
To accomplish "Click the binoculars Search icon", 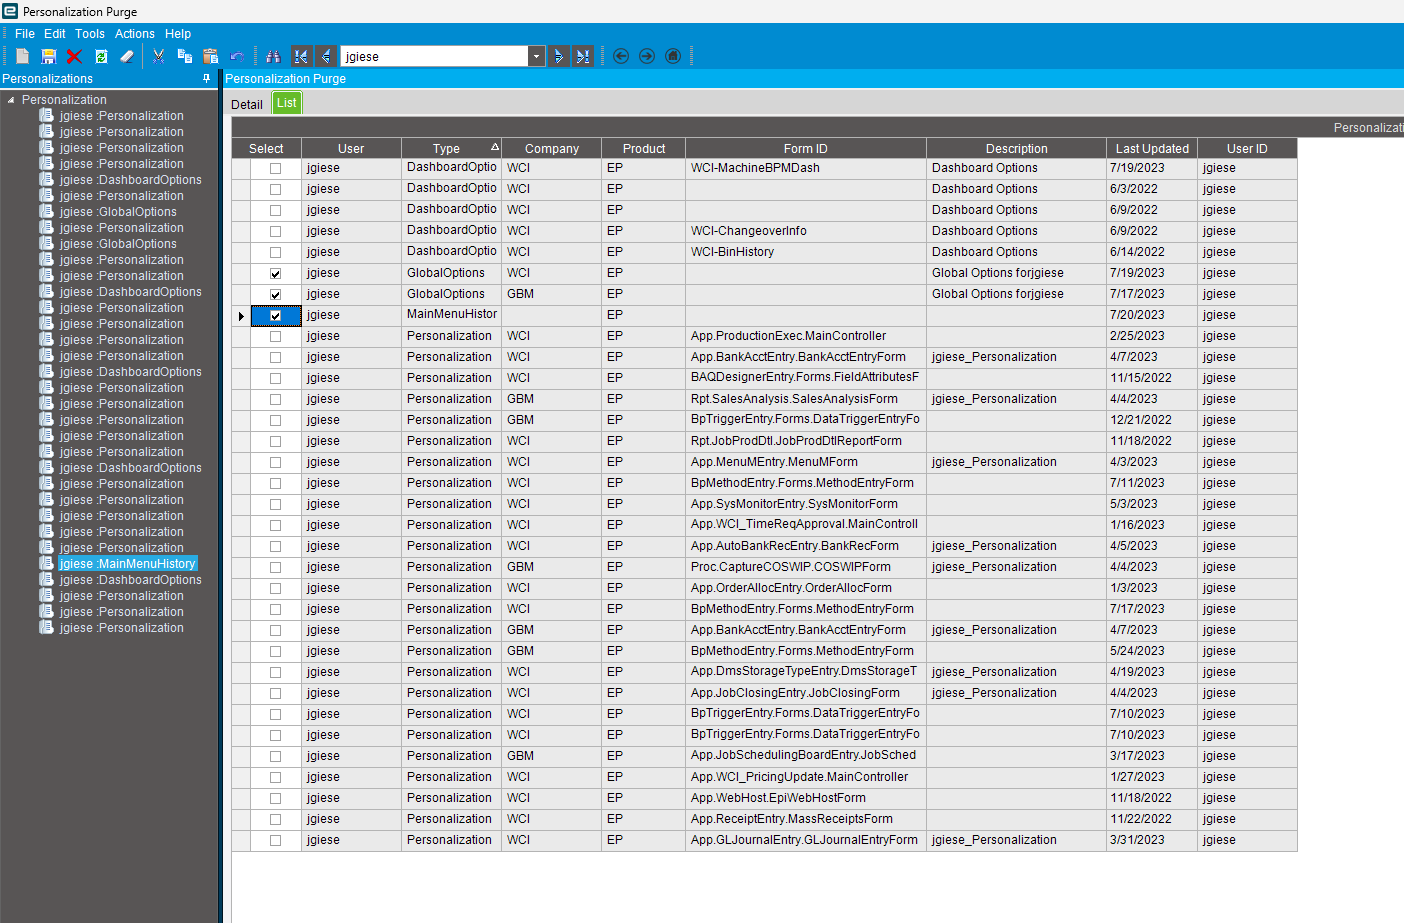I will point(273,57).
